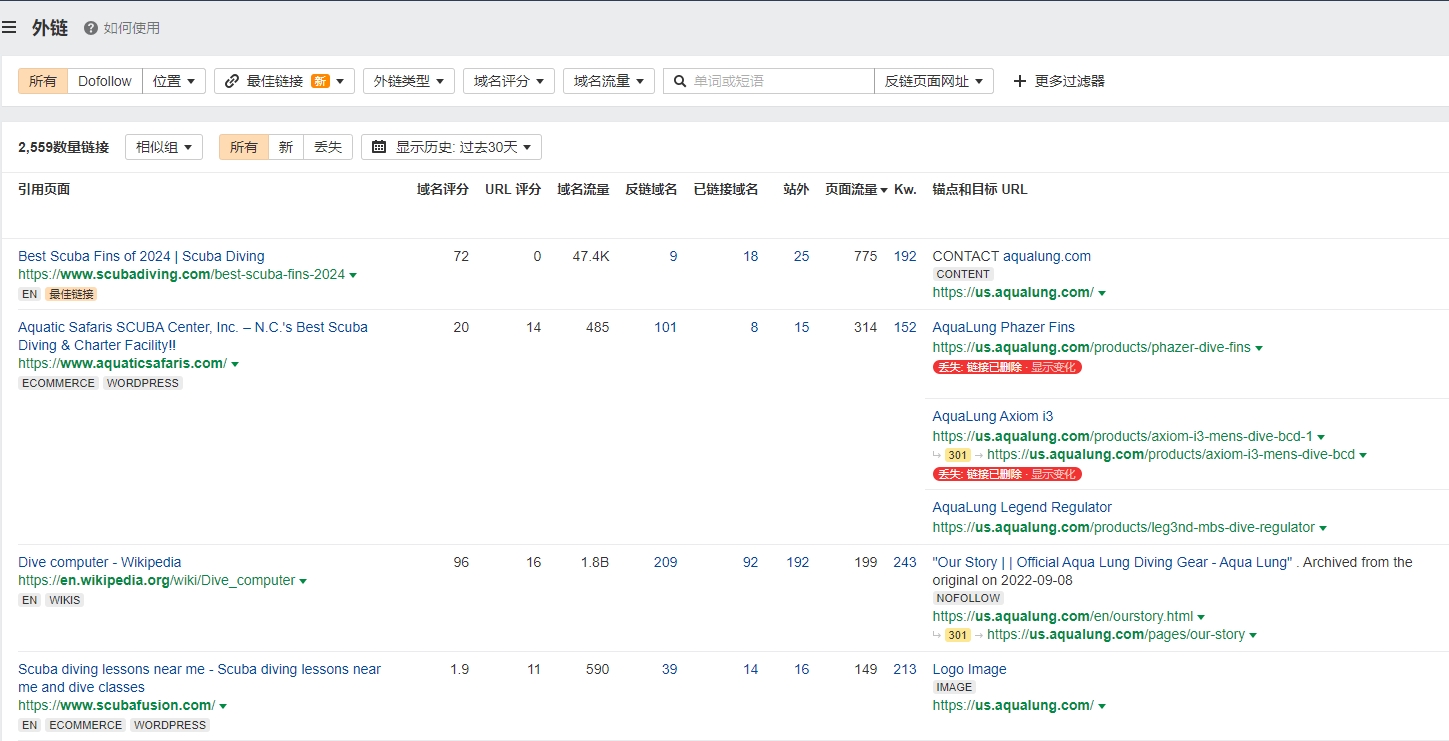Screen dimensions: 1449x741
Task: Expand aquaticsafaris.com URL dropdown arrow
Action: coord(235,364)
